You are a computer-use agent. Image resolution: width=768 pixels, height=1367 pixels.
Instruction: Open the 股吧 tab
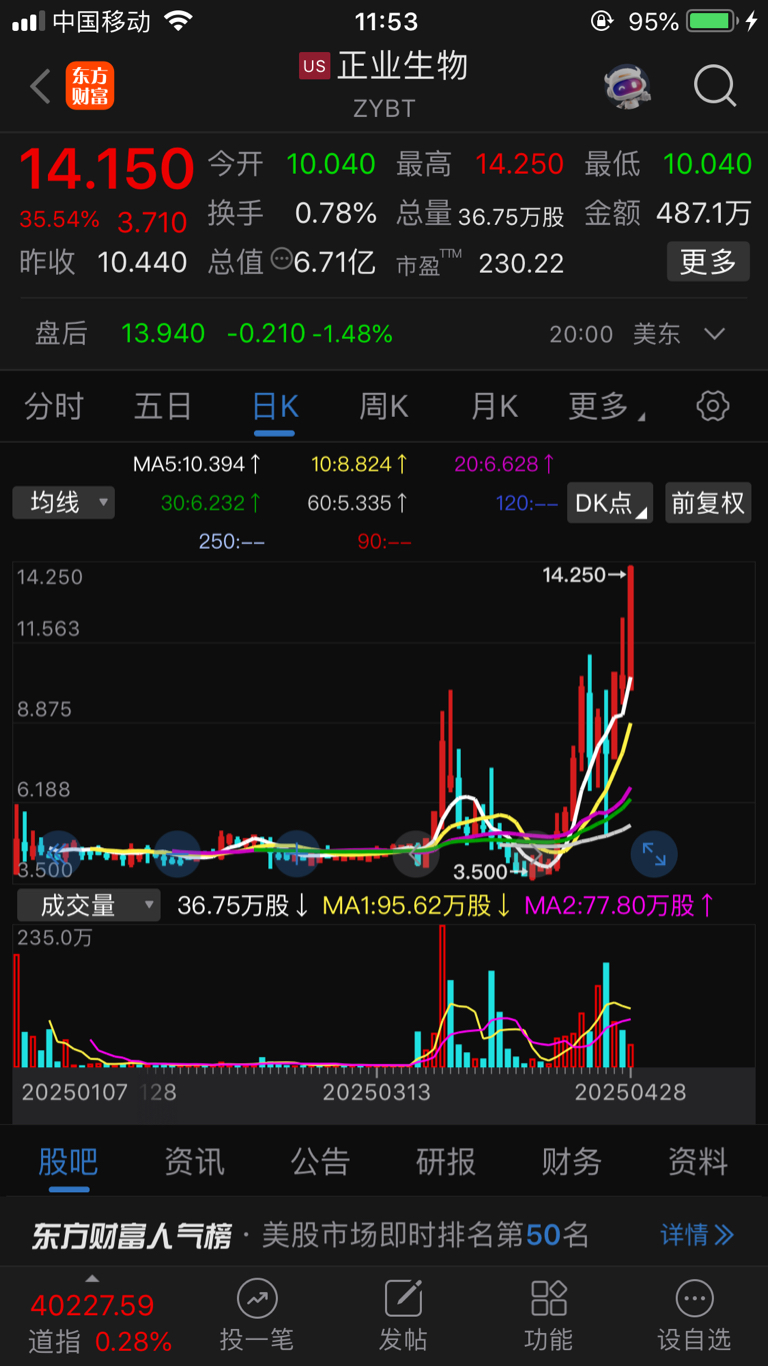[x=68, y=1162]
